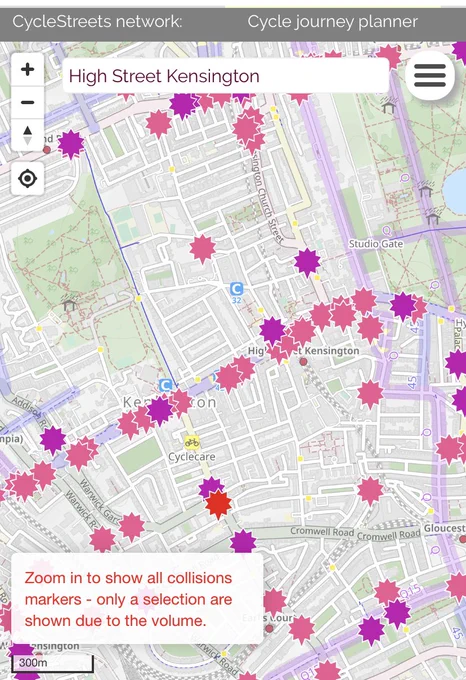Select the purple marker on the blue route's north end
This screenshot has width=466, height=680.
click(x=71, y=144)
